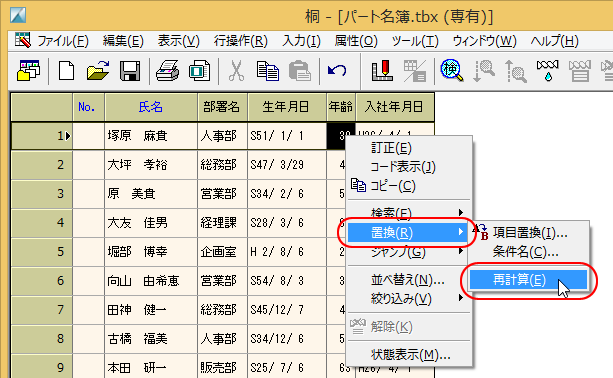Click the document icon left of ファイル menu
This screenshot has width=613, height=378.
point(22,40)
